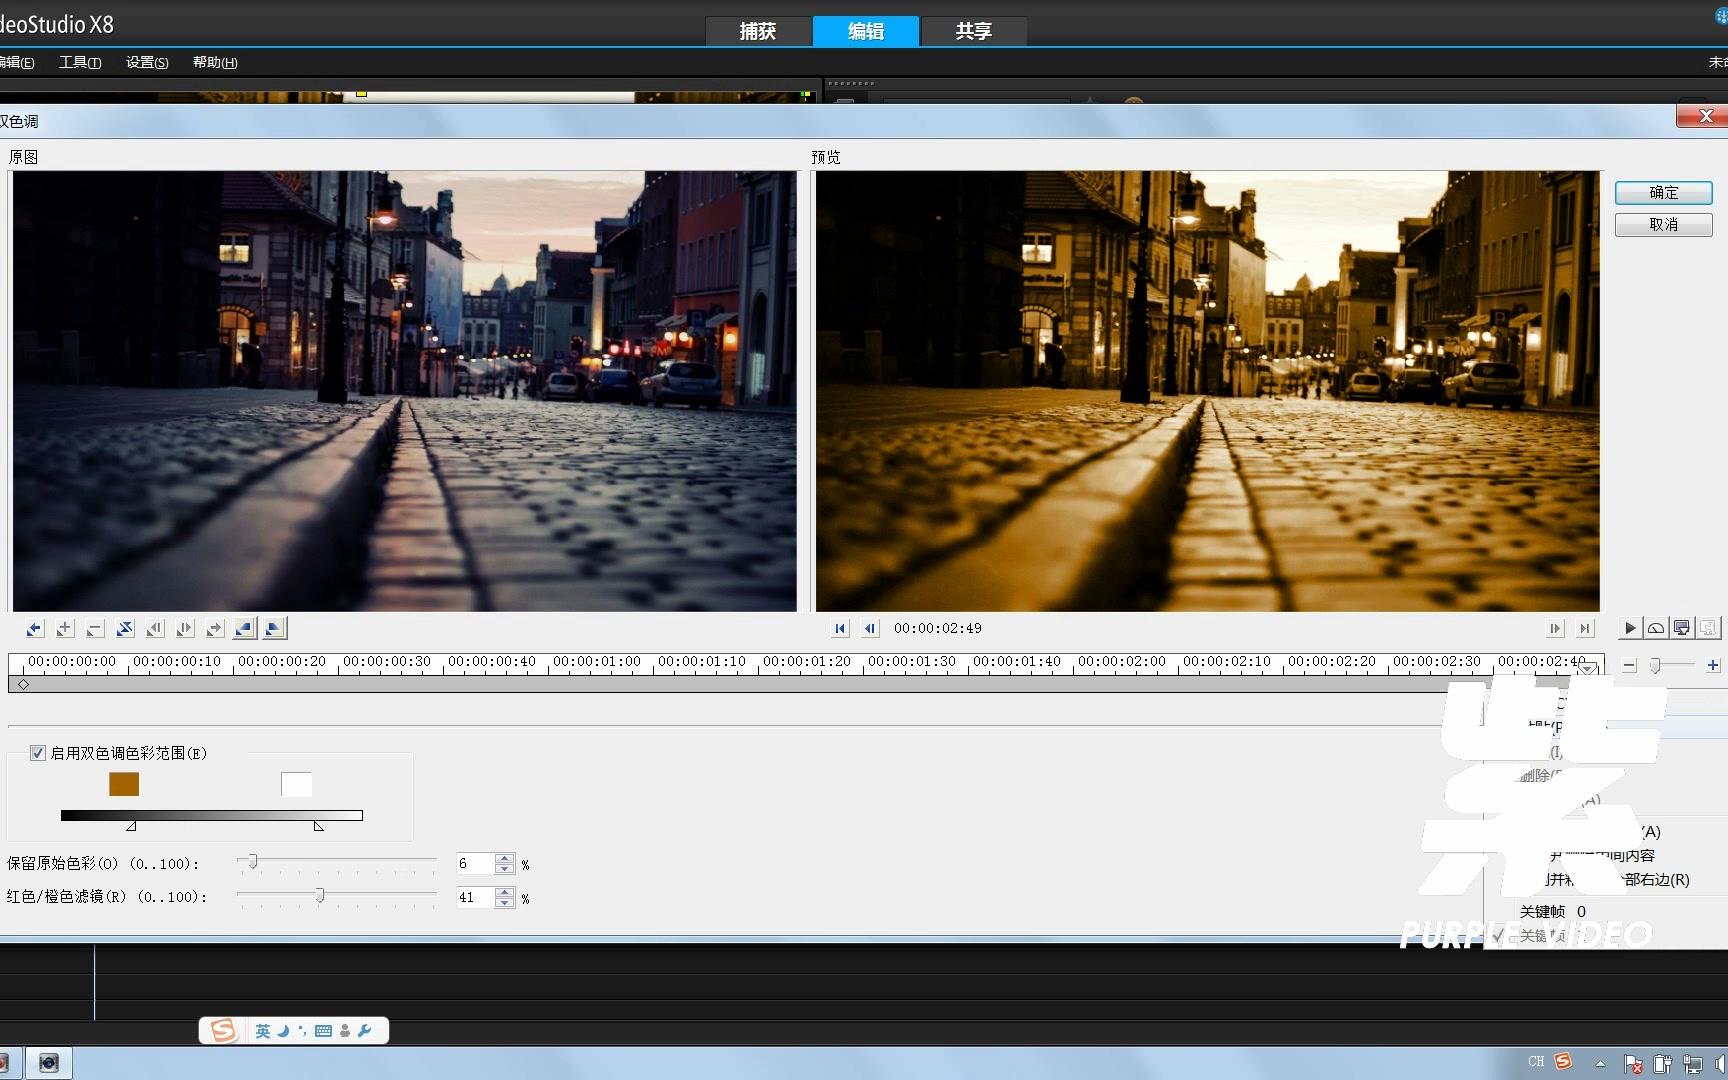
Task: Click the reverse keyframes icon
Action: tap(125, 628)
